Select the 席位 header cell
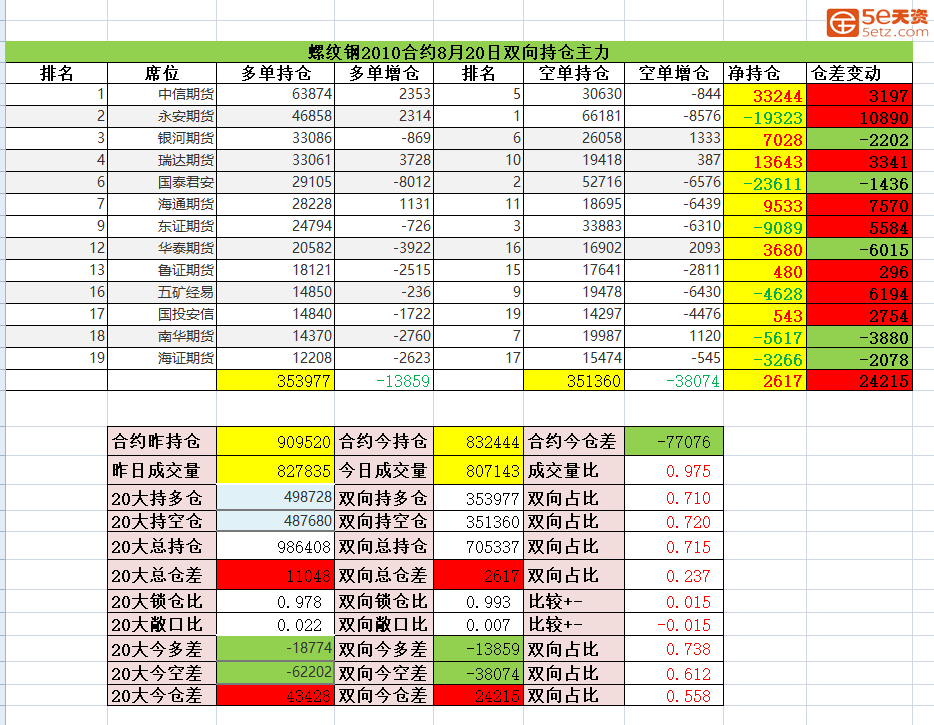This screenshot has width=934, height=725. 162,73
